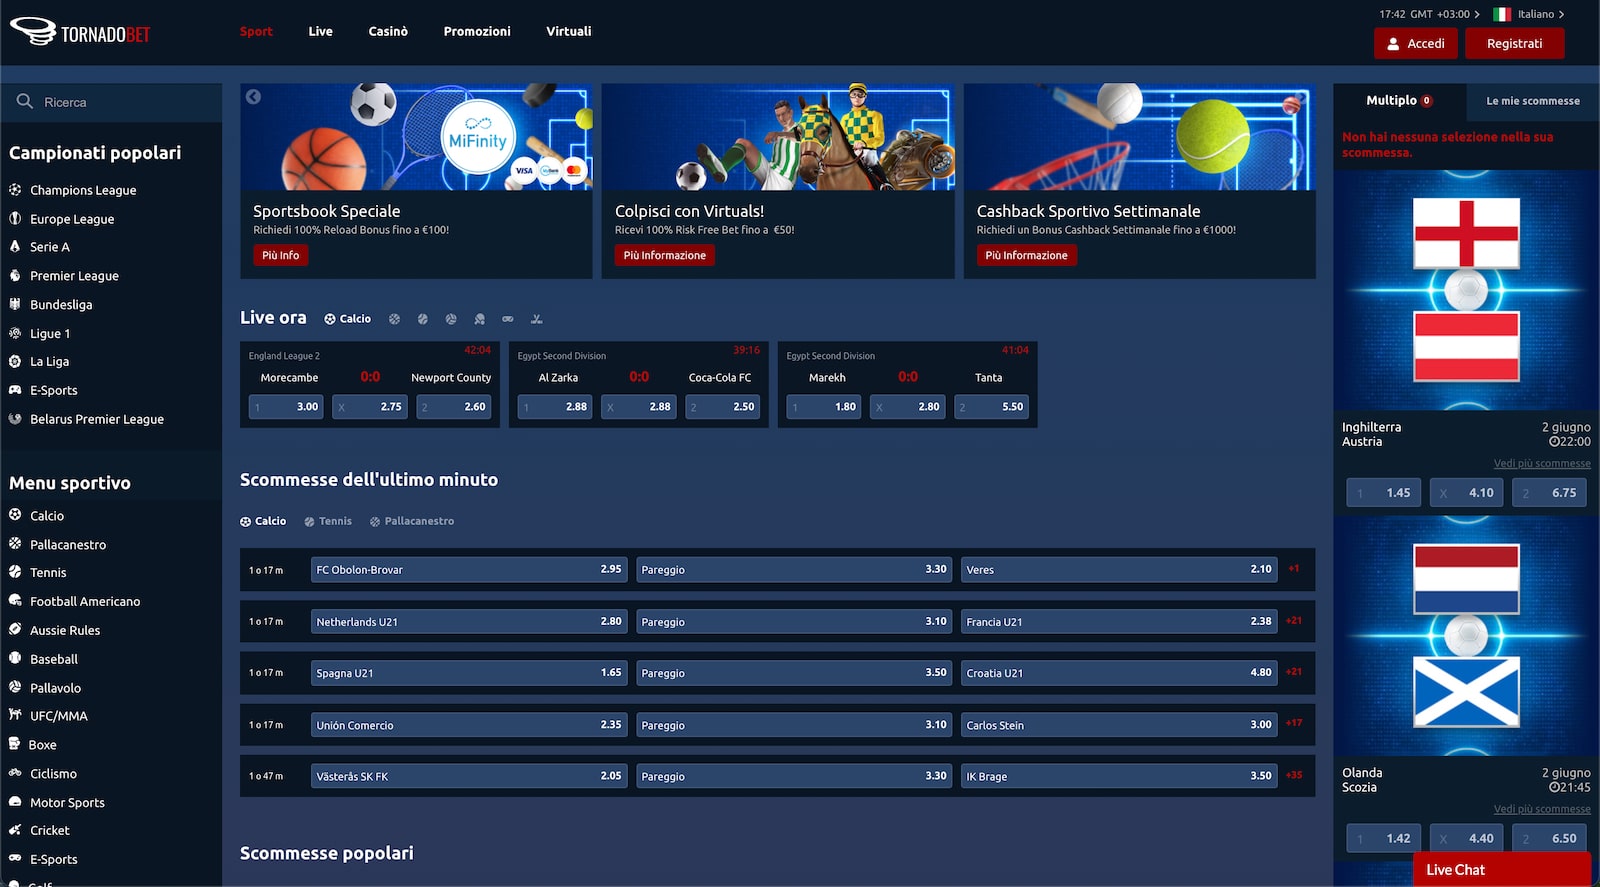Click Vedi più scommesse for Inghilterra-Austria
This screenshot has height=887, width=1600.
1542,463
